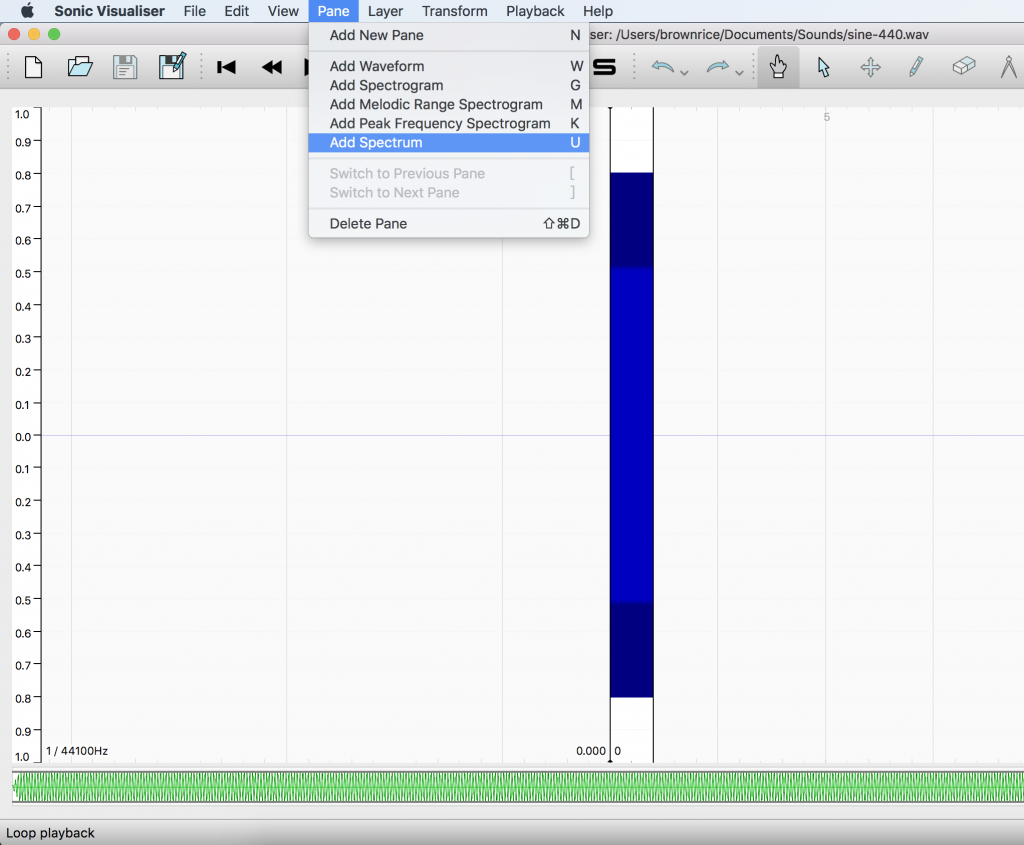The height and width of the screenshot is (845, 1024).
Task: Select the Erase tool
Action: click(x=963, y=66)
